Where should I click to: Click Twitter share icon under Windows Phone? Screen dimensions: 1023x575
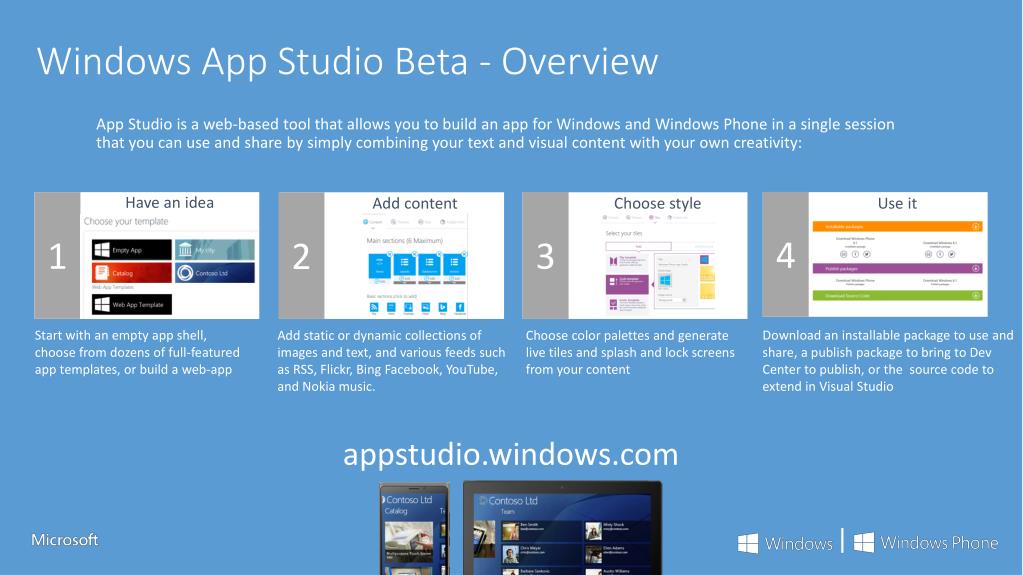[867, 254]
